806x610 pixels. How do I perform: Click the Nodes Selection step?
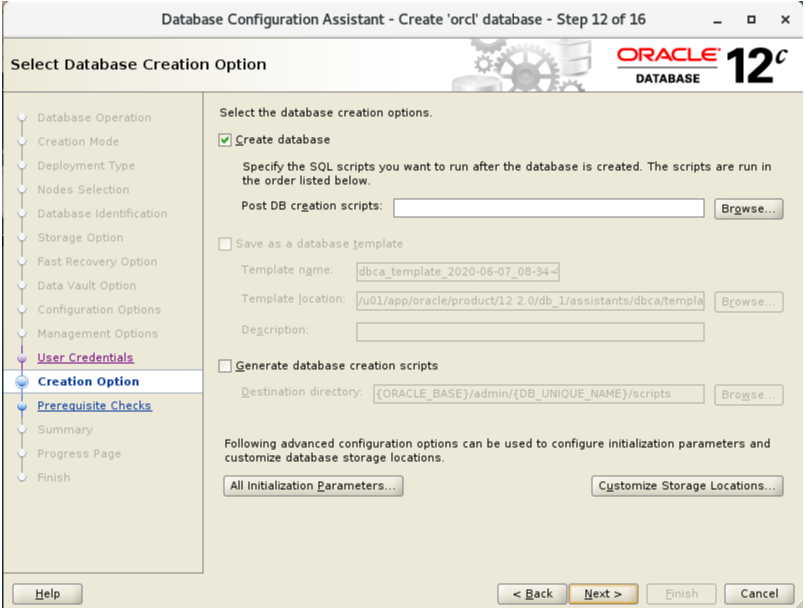(x=83, y=190)
